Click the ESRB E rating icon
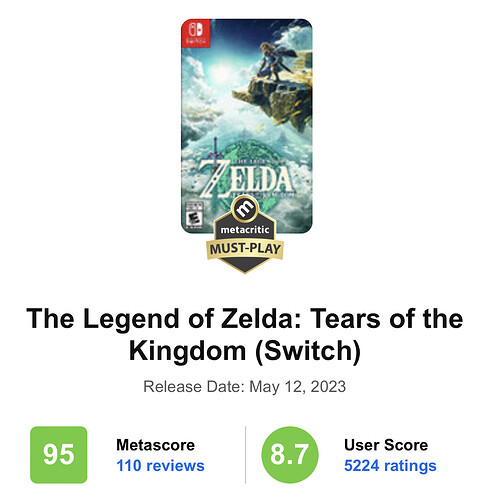 point(194,215)
